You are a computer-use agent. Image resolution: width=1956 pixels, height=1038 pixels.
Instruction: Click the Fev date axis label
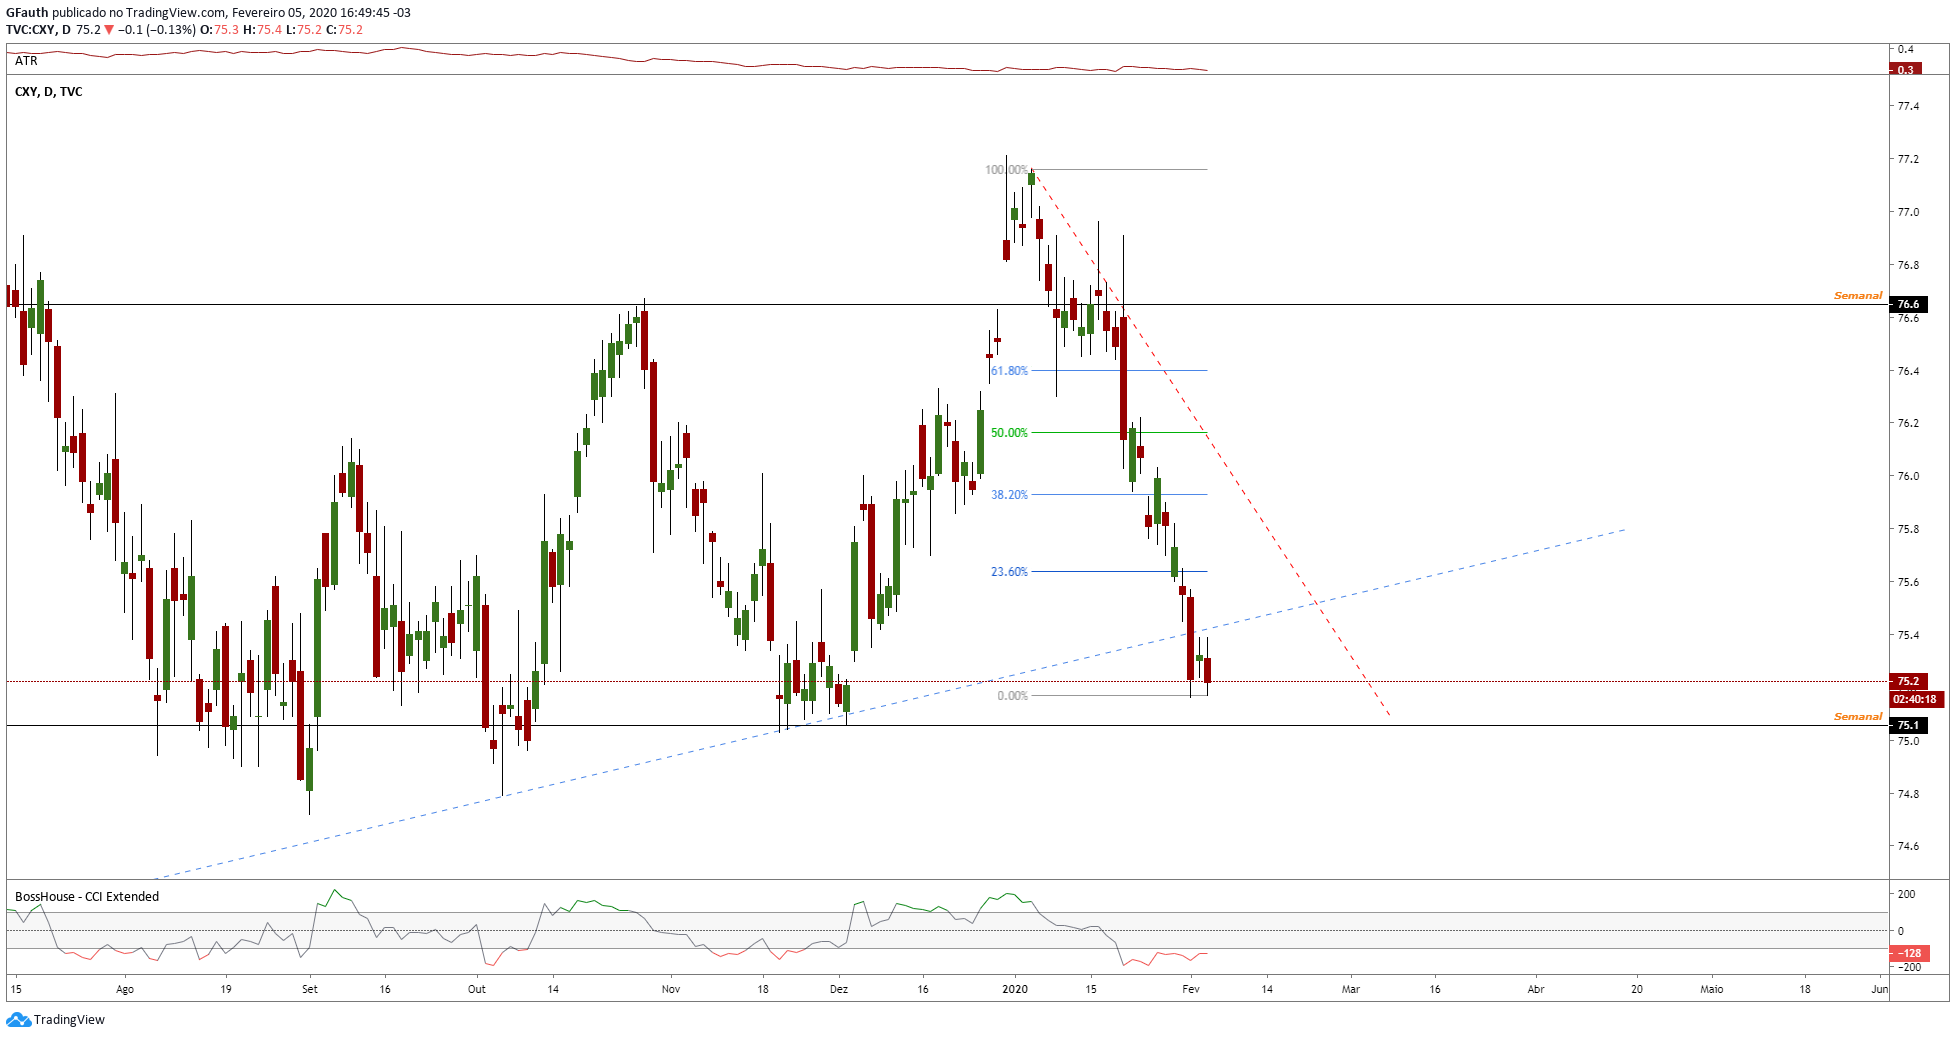(1191, 989)
